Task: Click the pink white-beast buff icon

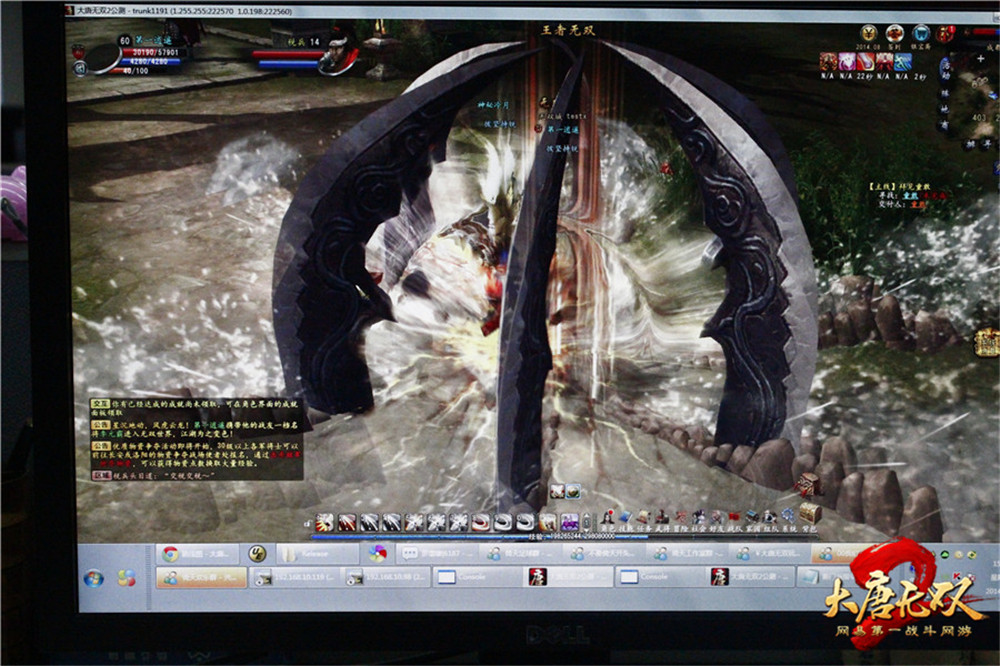Action: [x=847, y=62]
